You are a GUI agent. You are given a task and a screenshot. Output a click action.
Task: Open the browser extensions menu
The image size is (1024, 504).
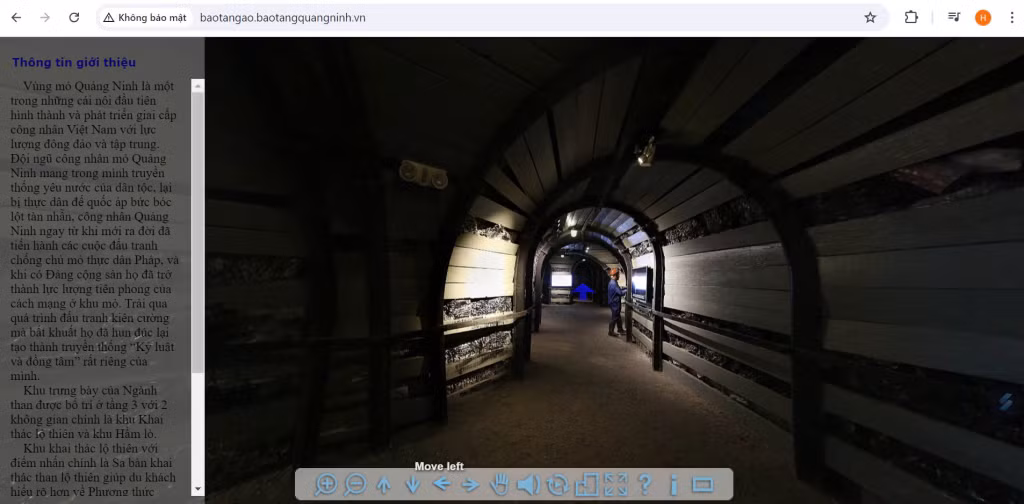(911, 18)
